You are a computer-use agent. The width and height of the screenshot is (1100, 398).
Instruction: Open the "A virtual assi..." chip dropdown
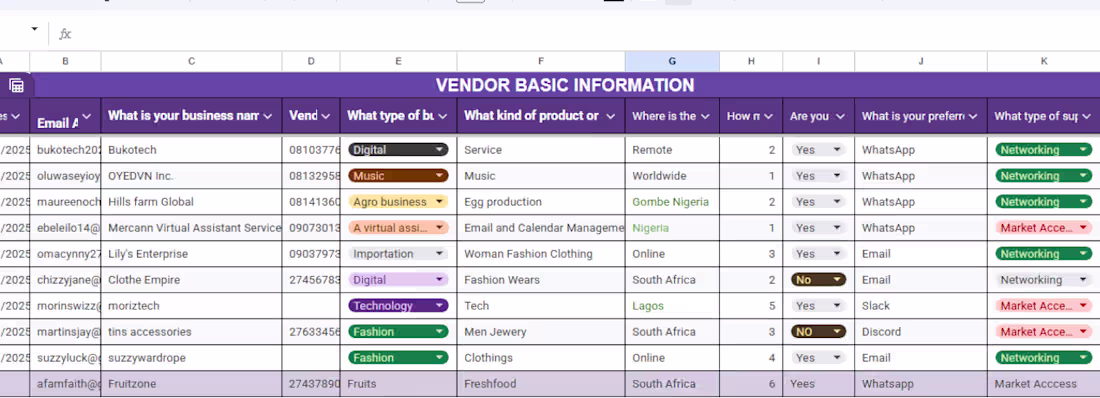[398, 228]
